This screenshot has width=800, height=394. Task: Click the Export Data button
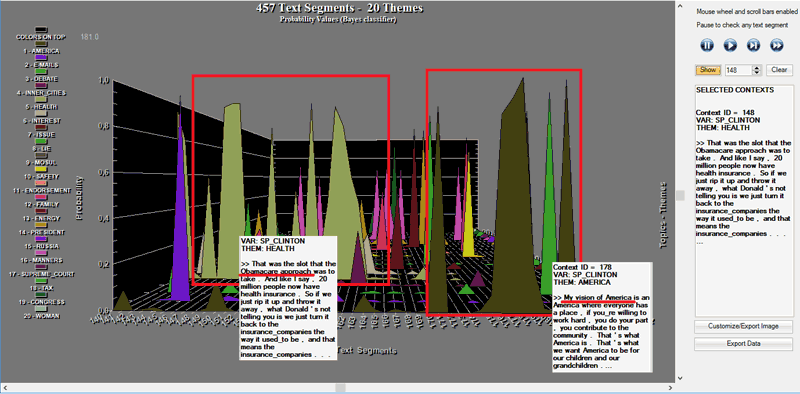[x=743, y=344]
